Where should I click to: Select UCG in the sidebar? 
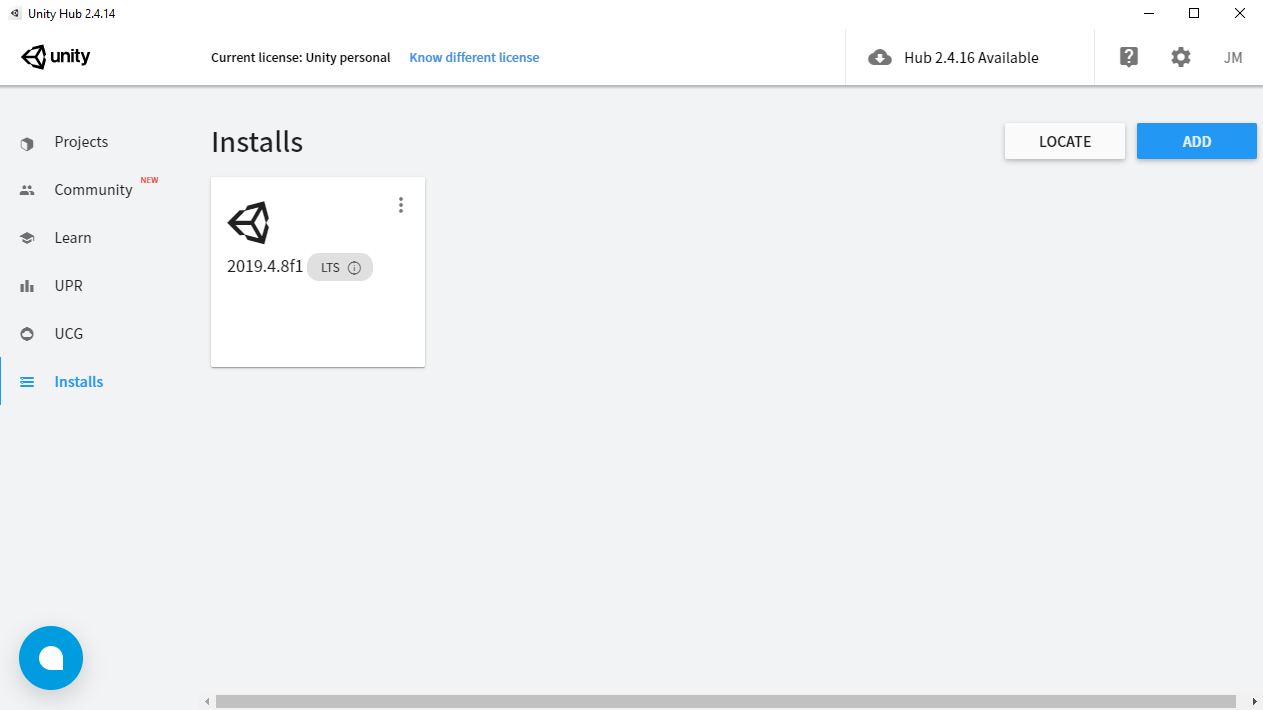(69, 334)
